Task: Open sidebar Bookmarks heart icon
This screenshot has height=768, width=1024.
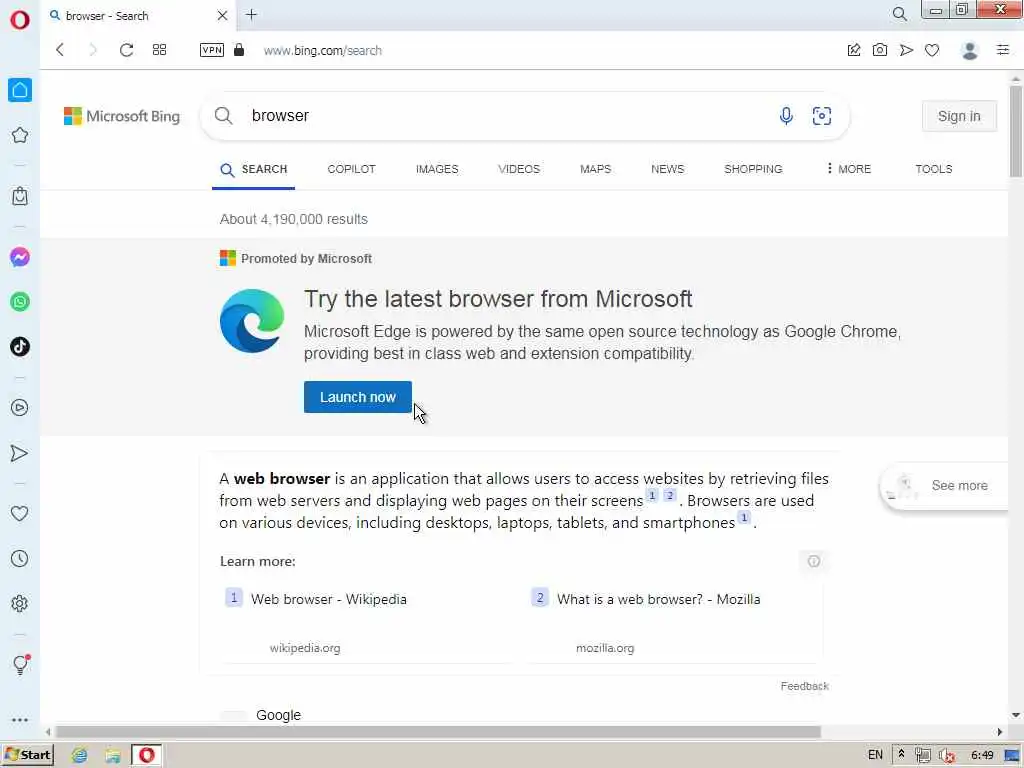Action: 20,513
